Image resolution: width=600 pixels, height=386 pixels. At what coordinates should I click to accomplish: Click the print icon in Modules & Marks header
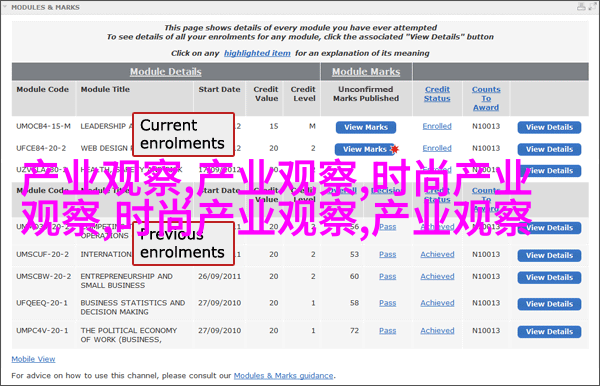pyautogui.click(x=581, y=7)
